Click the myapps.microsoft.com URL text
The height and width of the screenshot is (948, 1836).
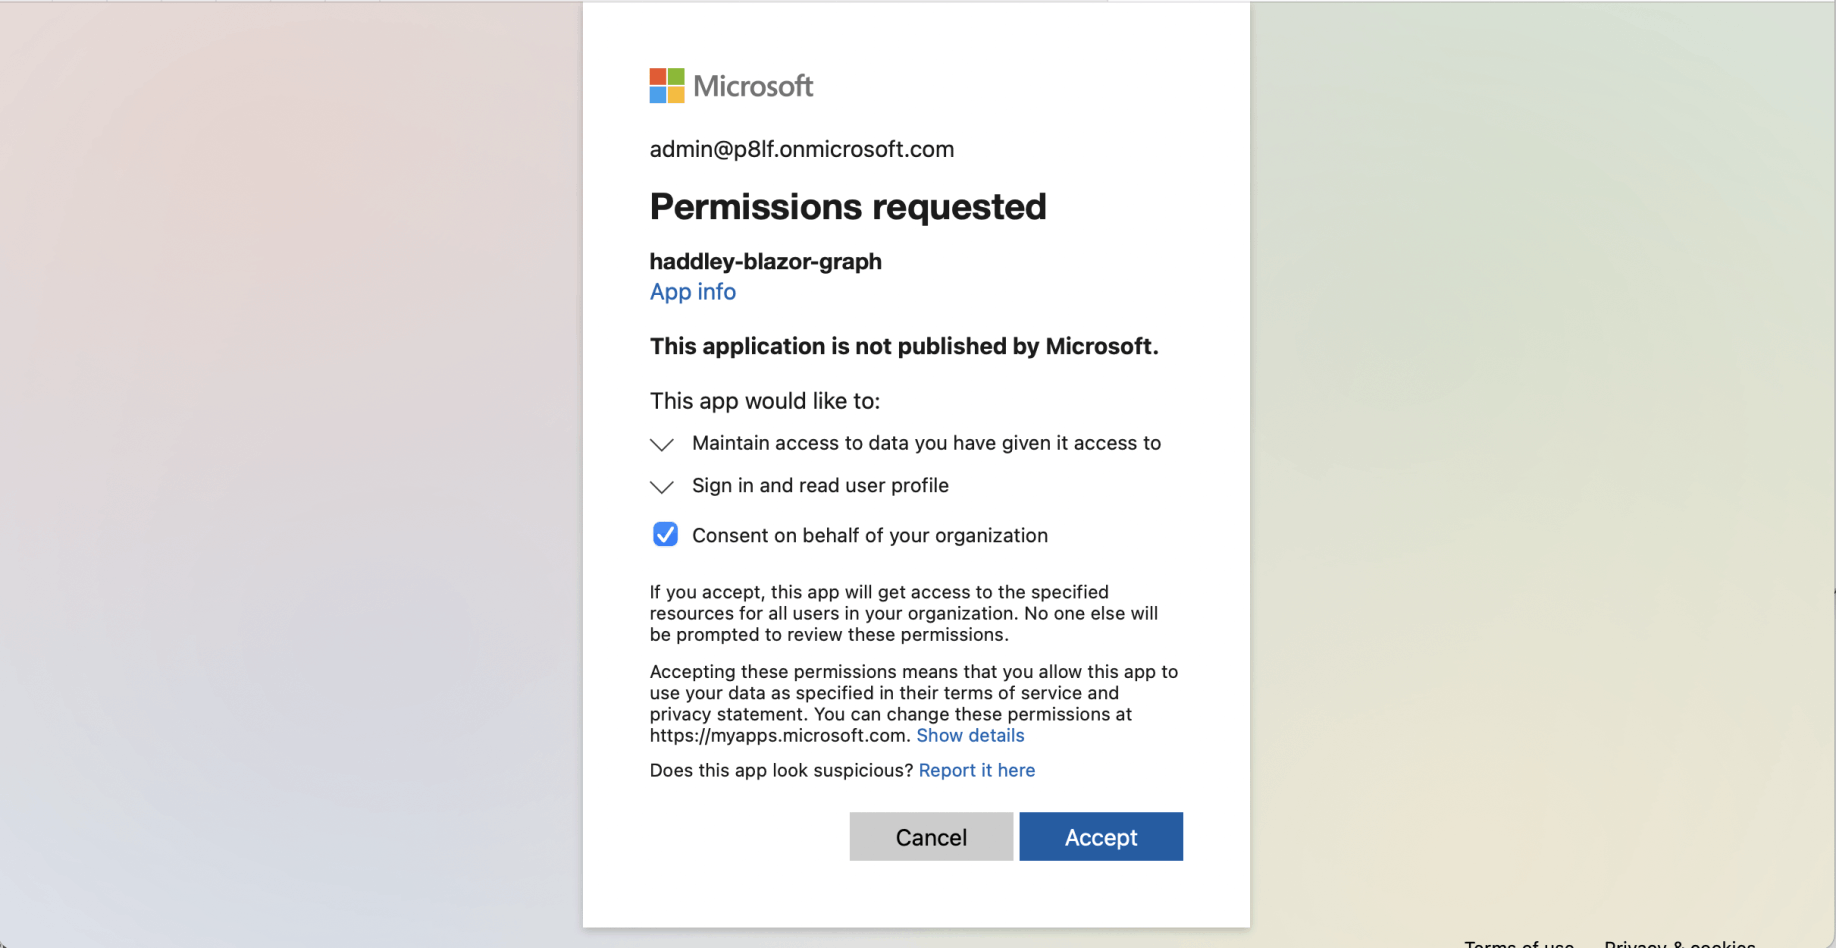point(778,736)
